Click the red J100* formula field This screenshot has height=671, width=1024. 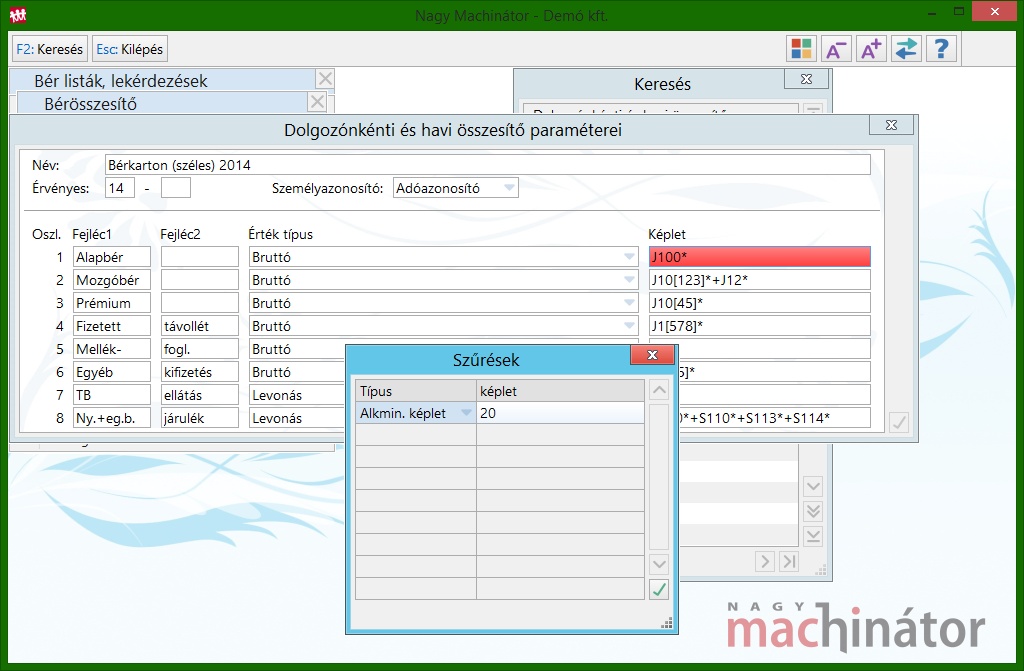coord(760,257)
